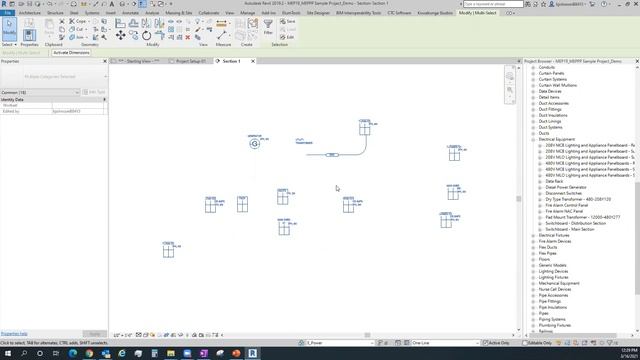
Task: Click the search keyword input field
Action: pyautogui.click(x=493, y=4)
